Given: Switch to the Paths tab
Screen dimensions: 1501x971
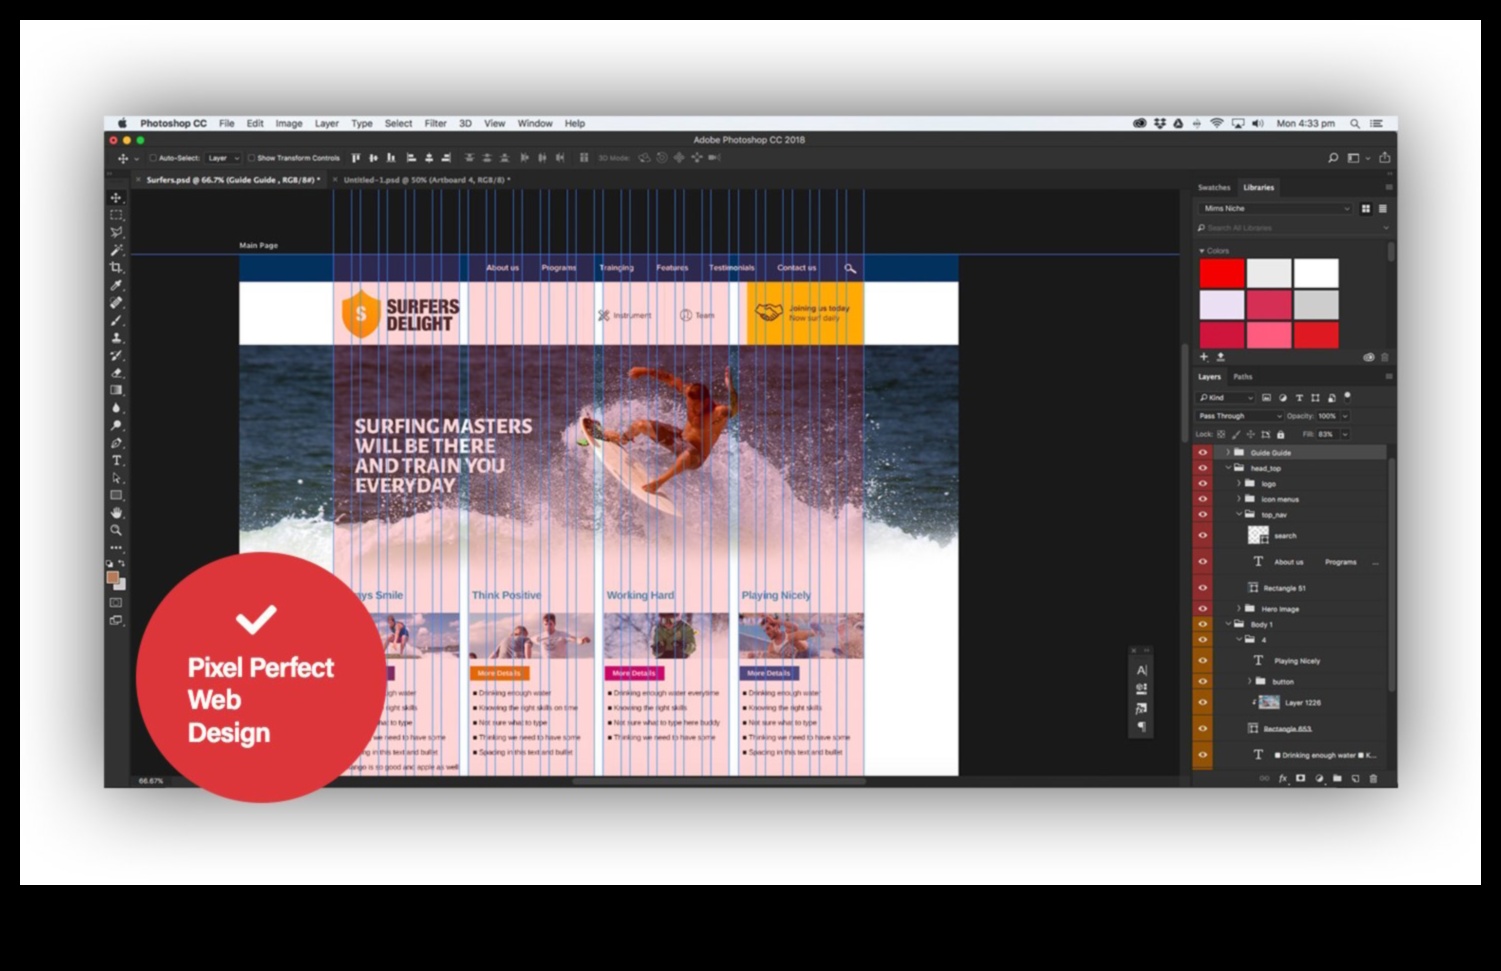Looking at the screenshot, I should click(1242, 377).
